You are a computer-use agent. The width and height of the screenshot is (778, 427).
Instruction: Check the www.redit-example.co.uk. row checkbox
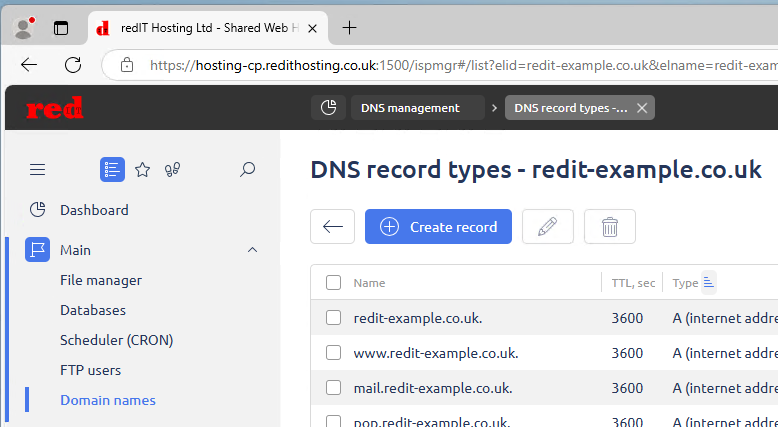(333, 353)
